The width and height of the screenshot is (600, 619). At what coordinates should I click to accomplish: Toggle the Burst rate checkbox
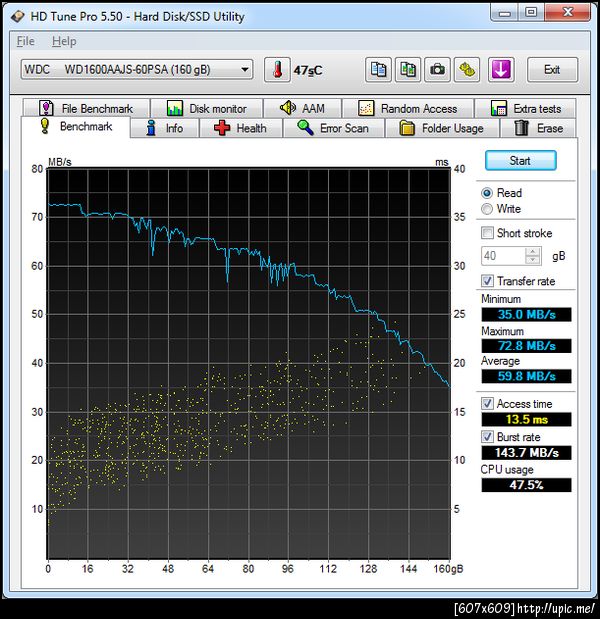click(x=488, y=437)
